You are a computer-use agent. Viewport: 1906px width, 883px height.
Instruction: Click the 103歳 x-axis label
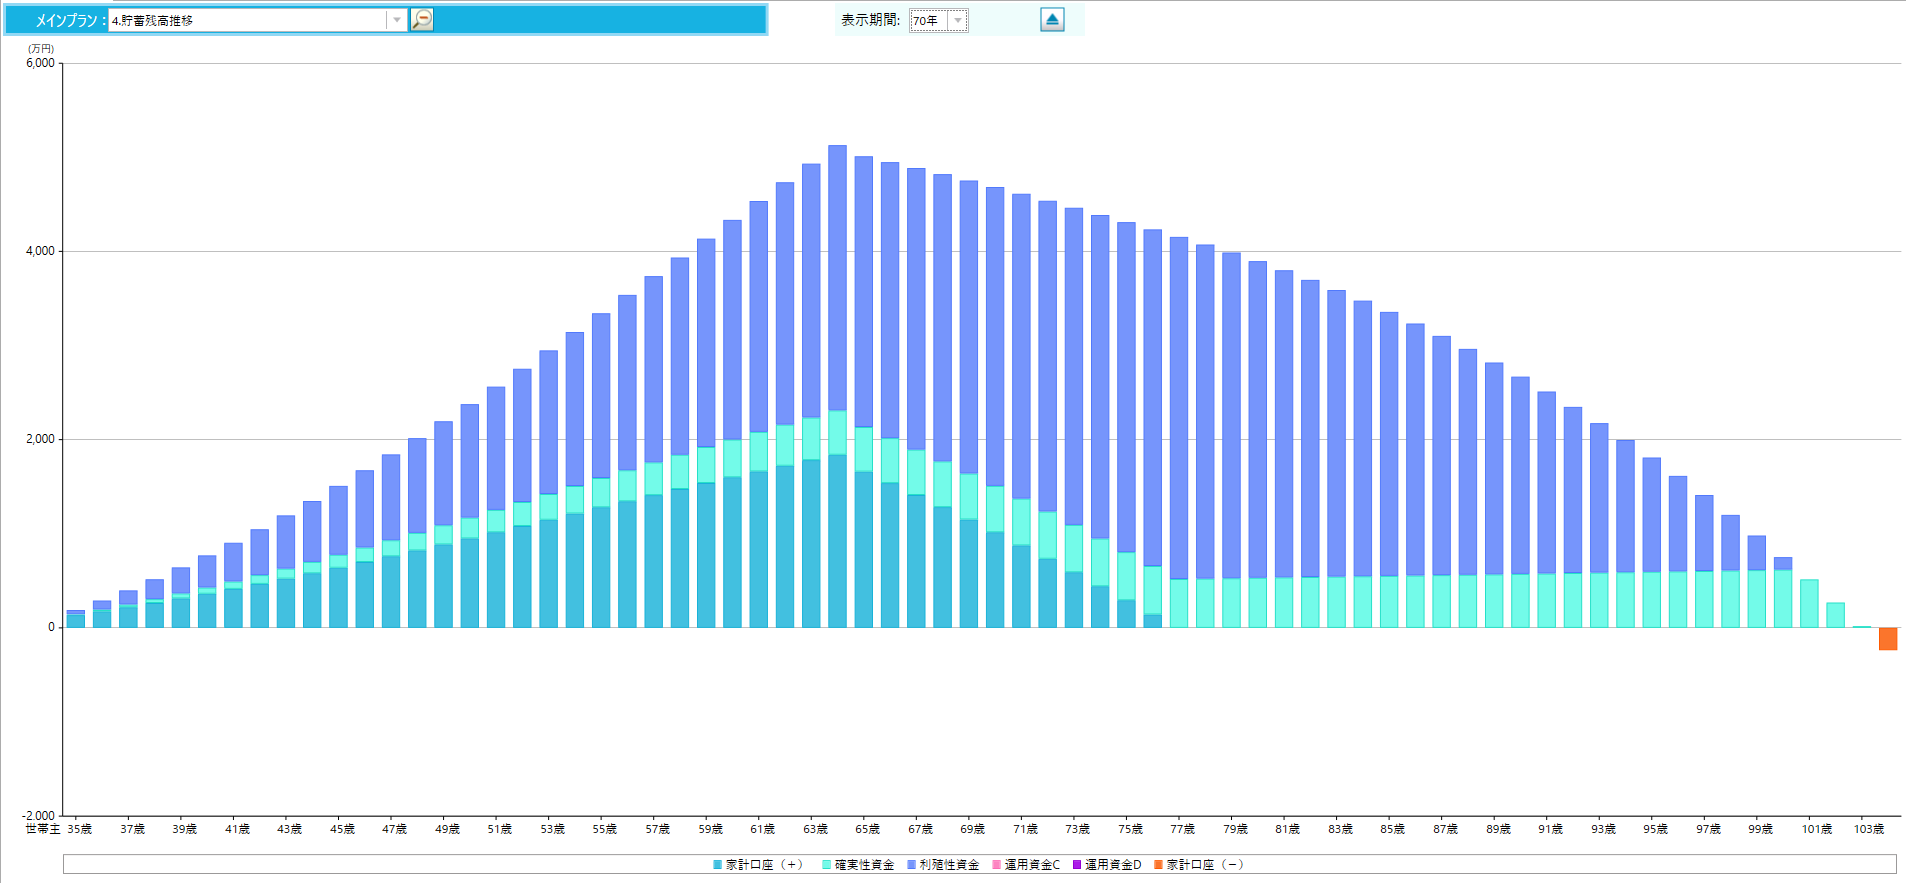pyautogui.click(x=1868, y=829)
